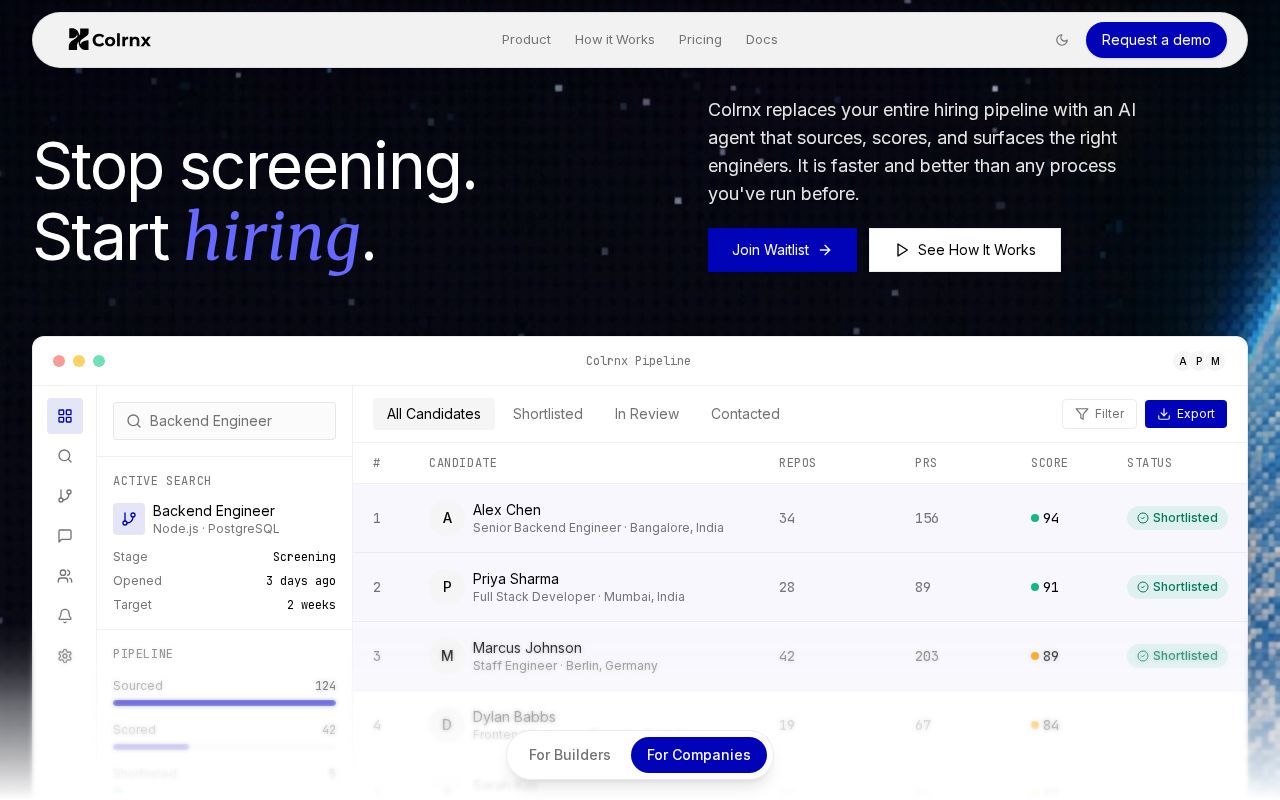Viewport: 1280px width, 800px height.
Task: Focus the Backend Engineer search field
Action: coord(224,421)
